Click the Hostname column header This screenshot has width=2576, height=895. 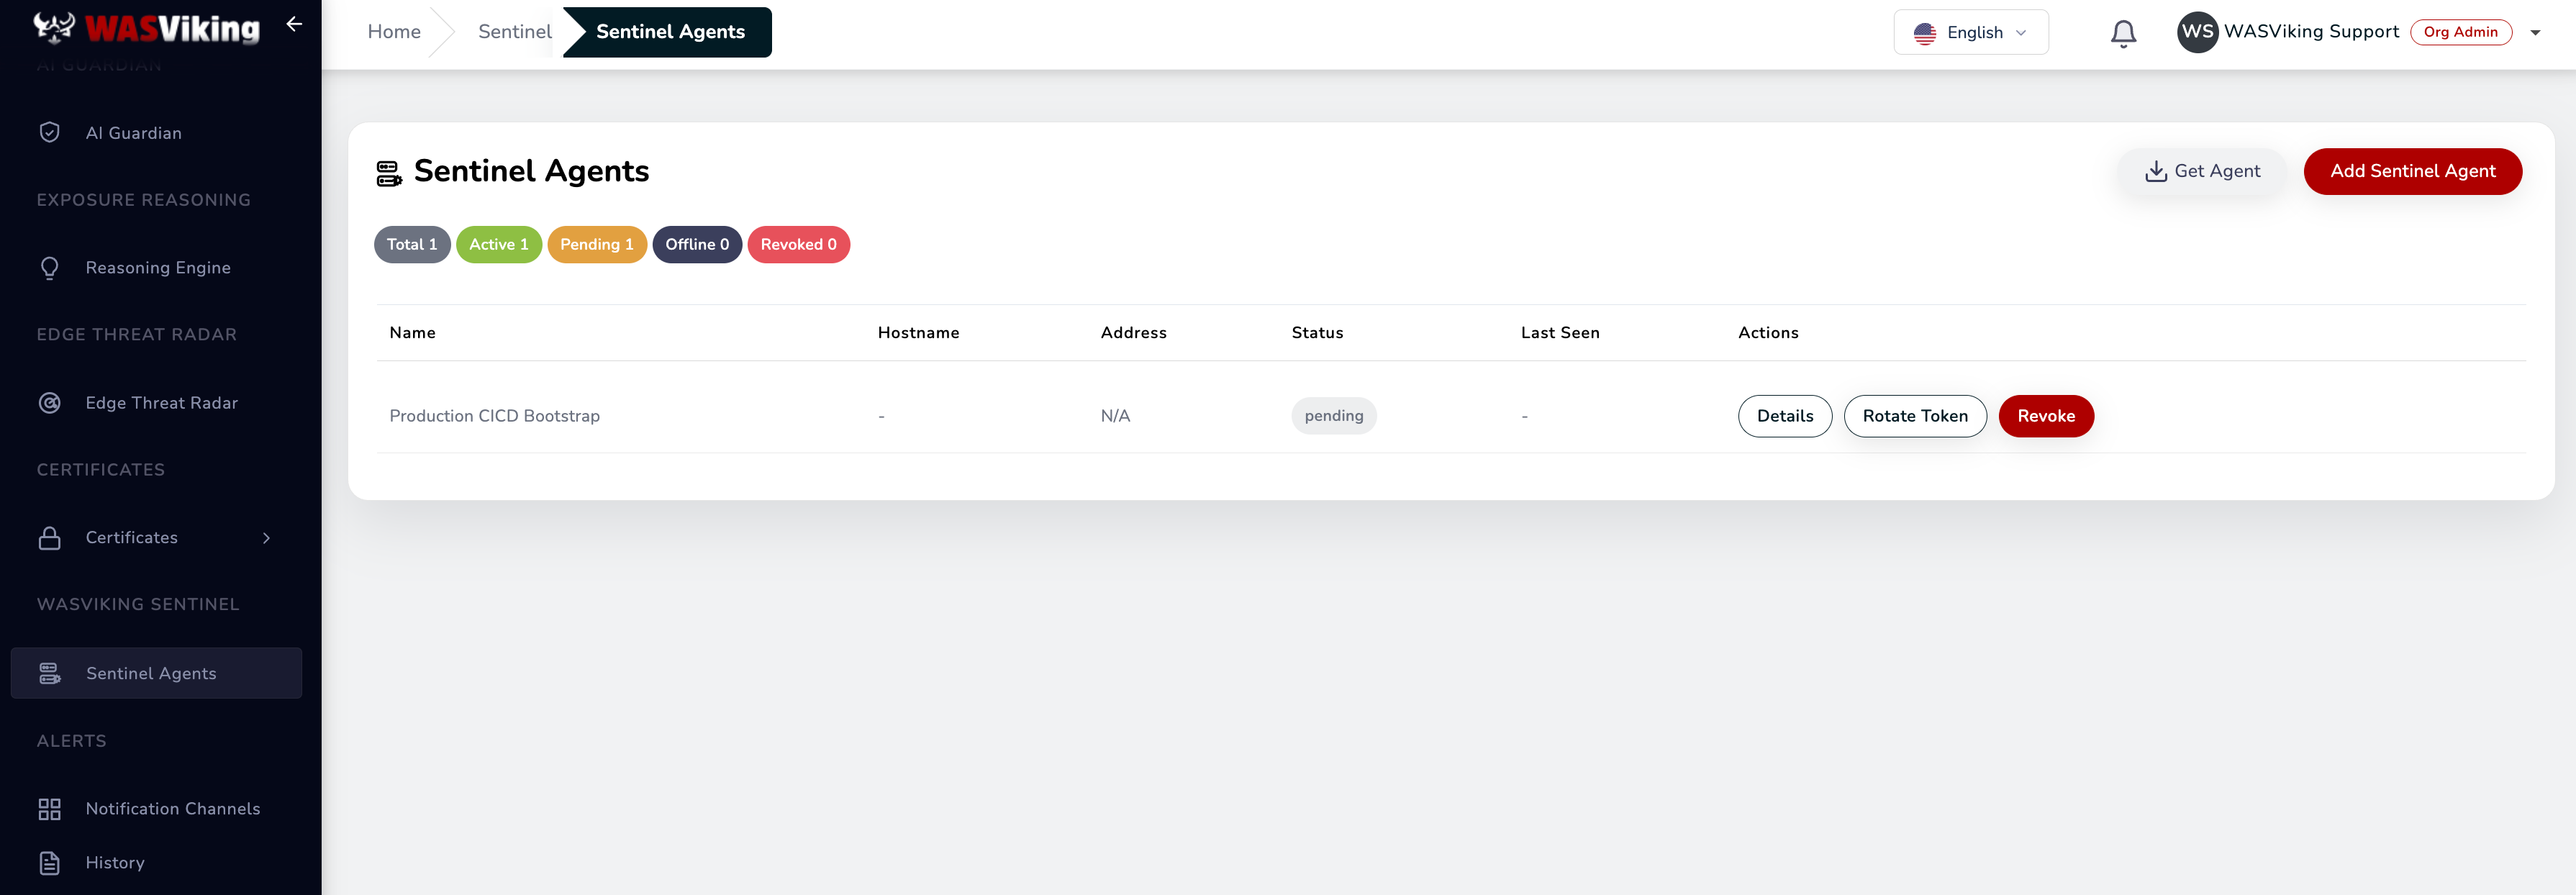coord(918,333)
